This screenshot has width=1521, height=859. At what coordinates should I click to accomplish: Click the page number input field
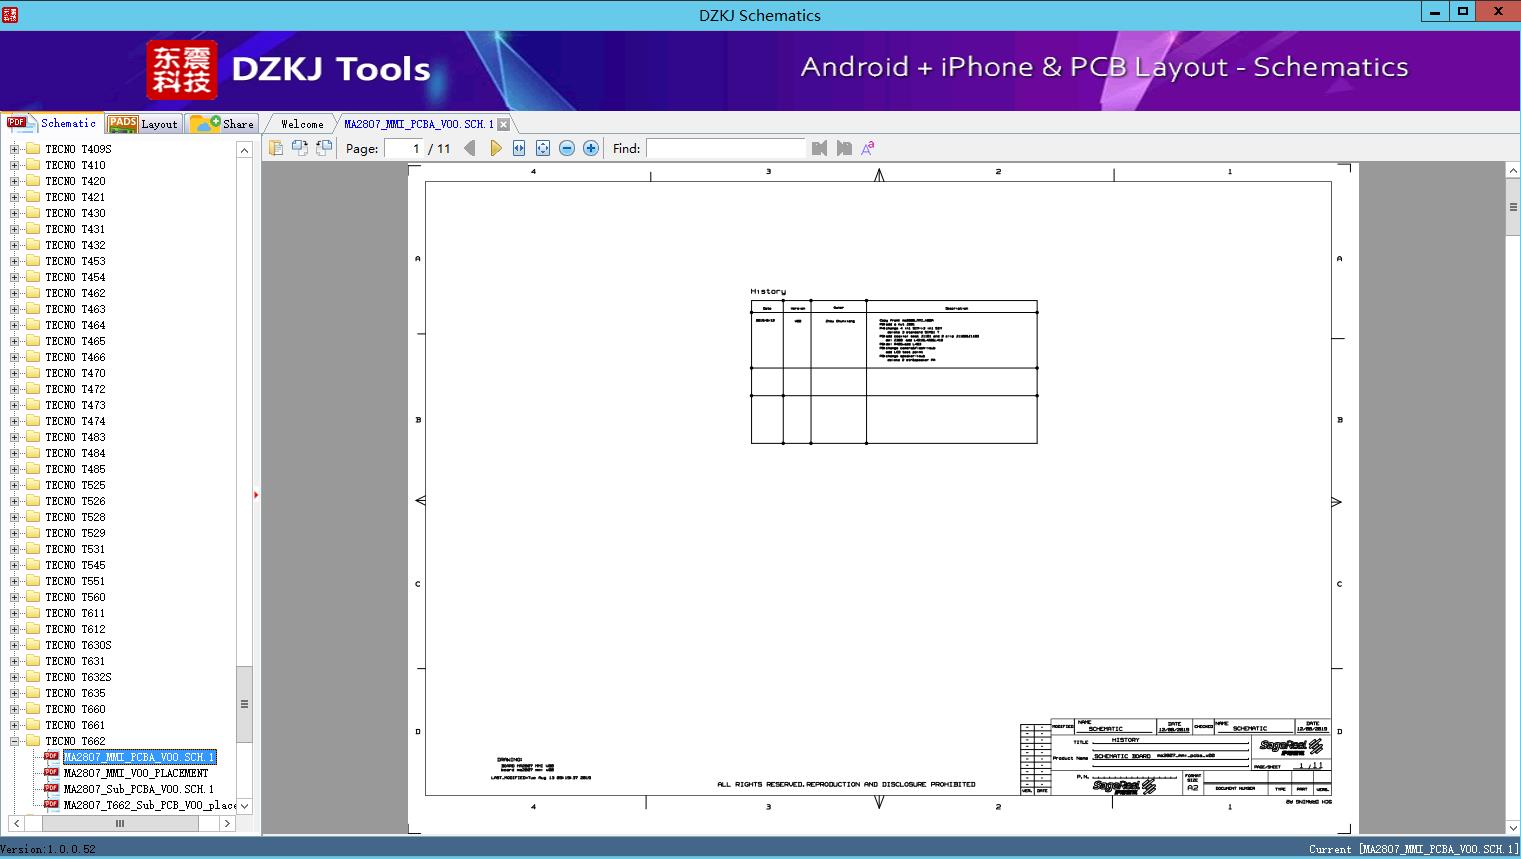click(404, 148)
